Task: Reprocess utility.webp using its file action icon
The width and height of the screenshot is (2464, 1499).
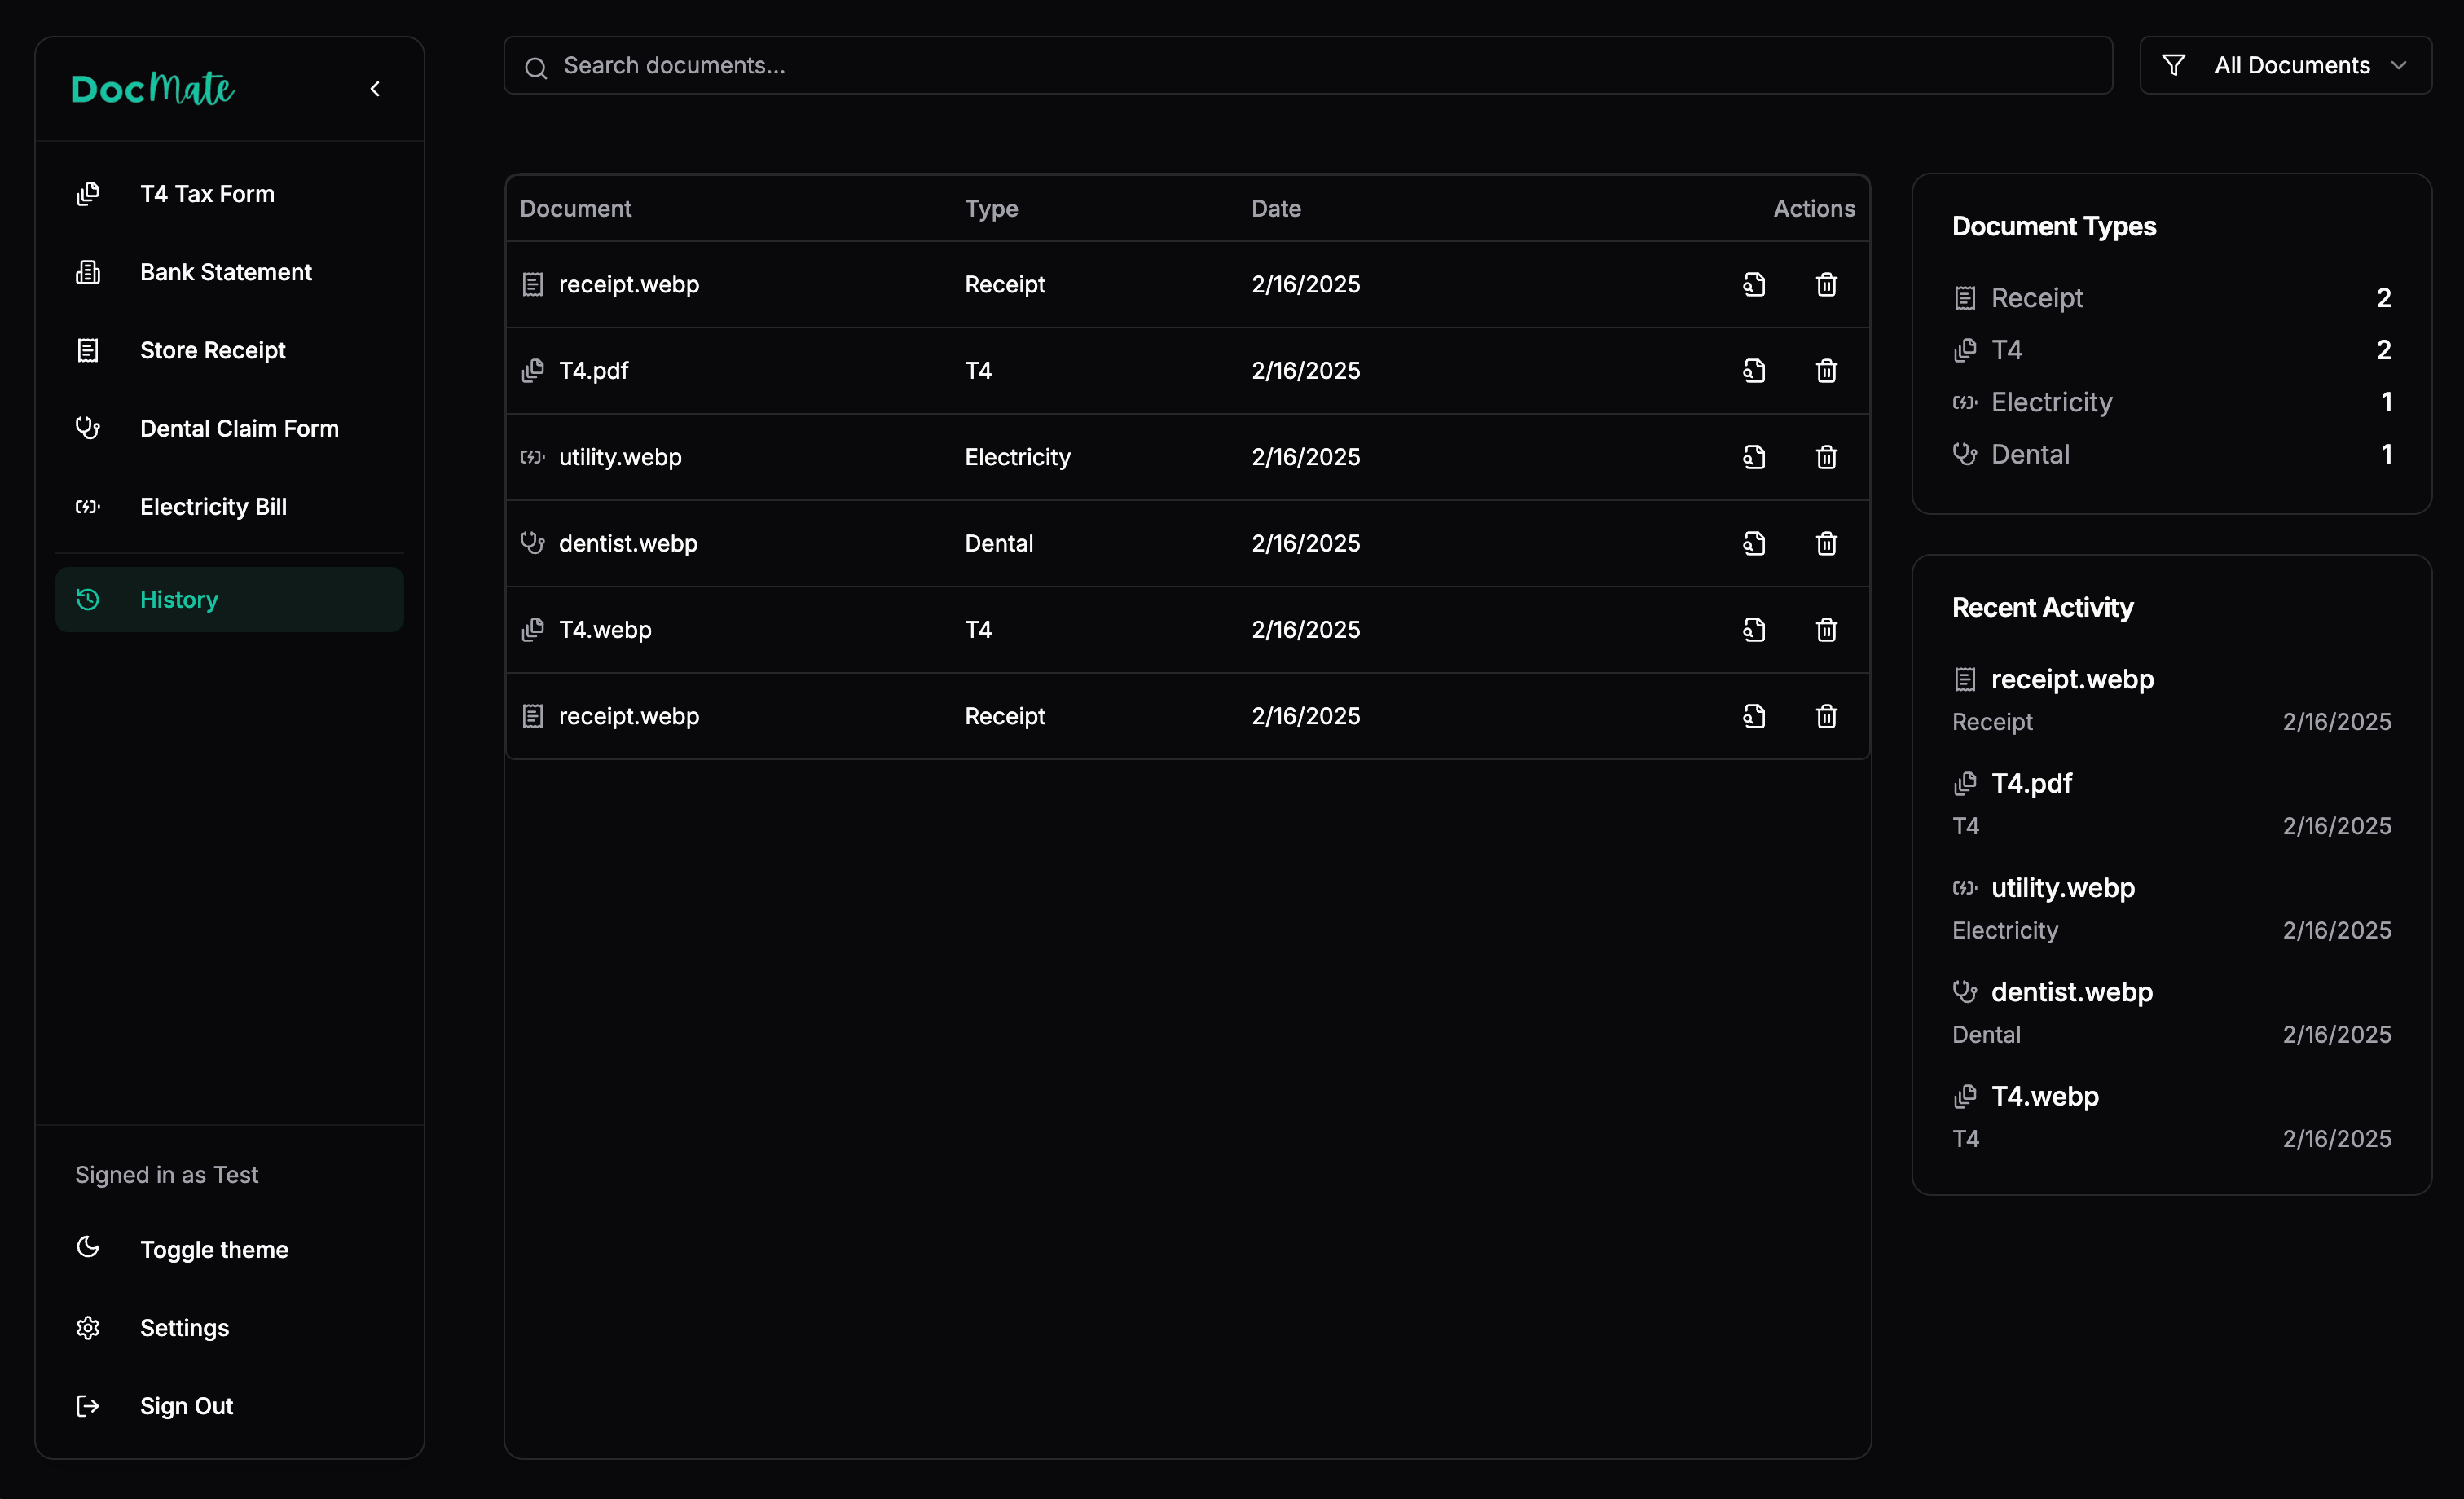Action: (1754, 457)
